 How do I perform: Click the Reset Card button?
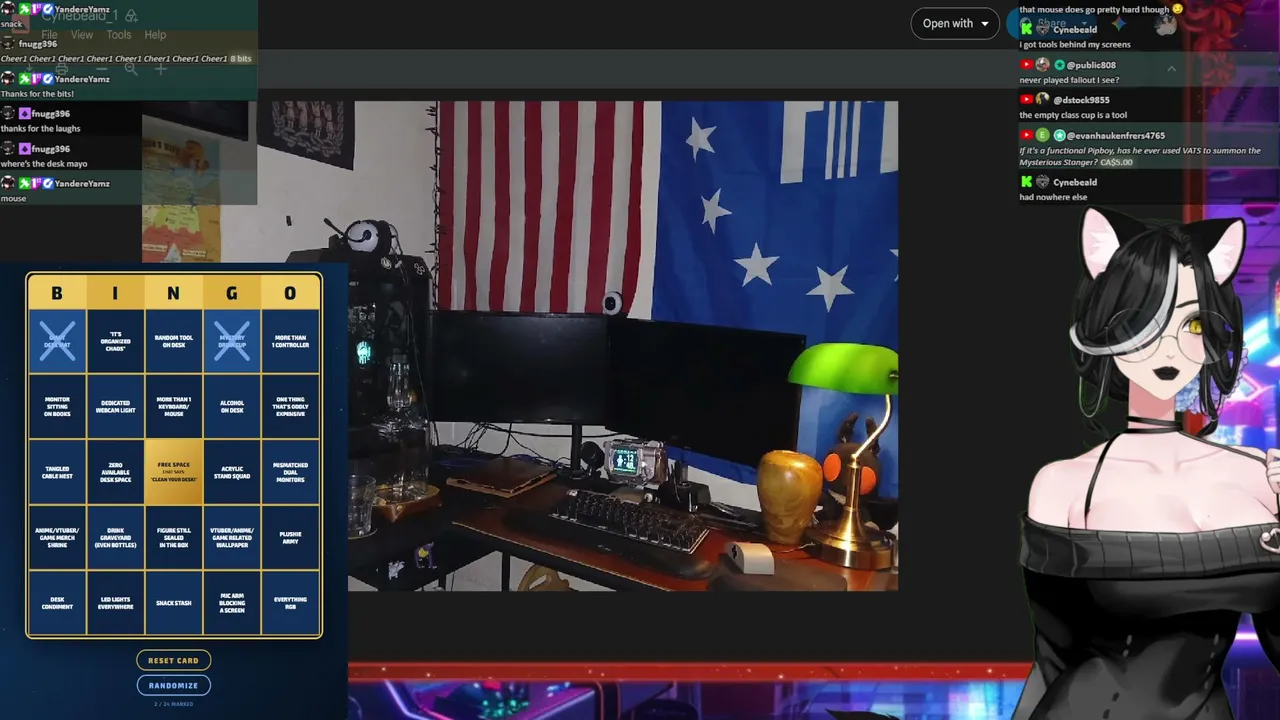(174, 660)
